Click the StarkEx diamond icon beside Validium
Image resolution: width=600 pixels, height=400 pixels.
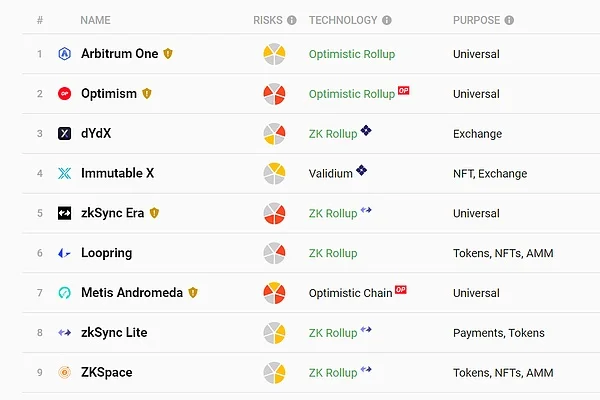click(x=362, y=171)
